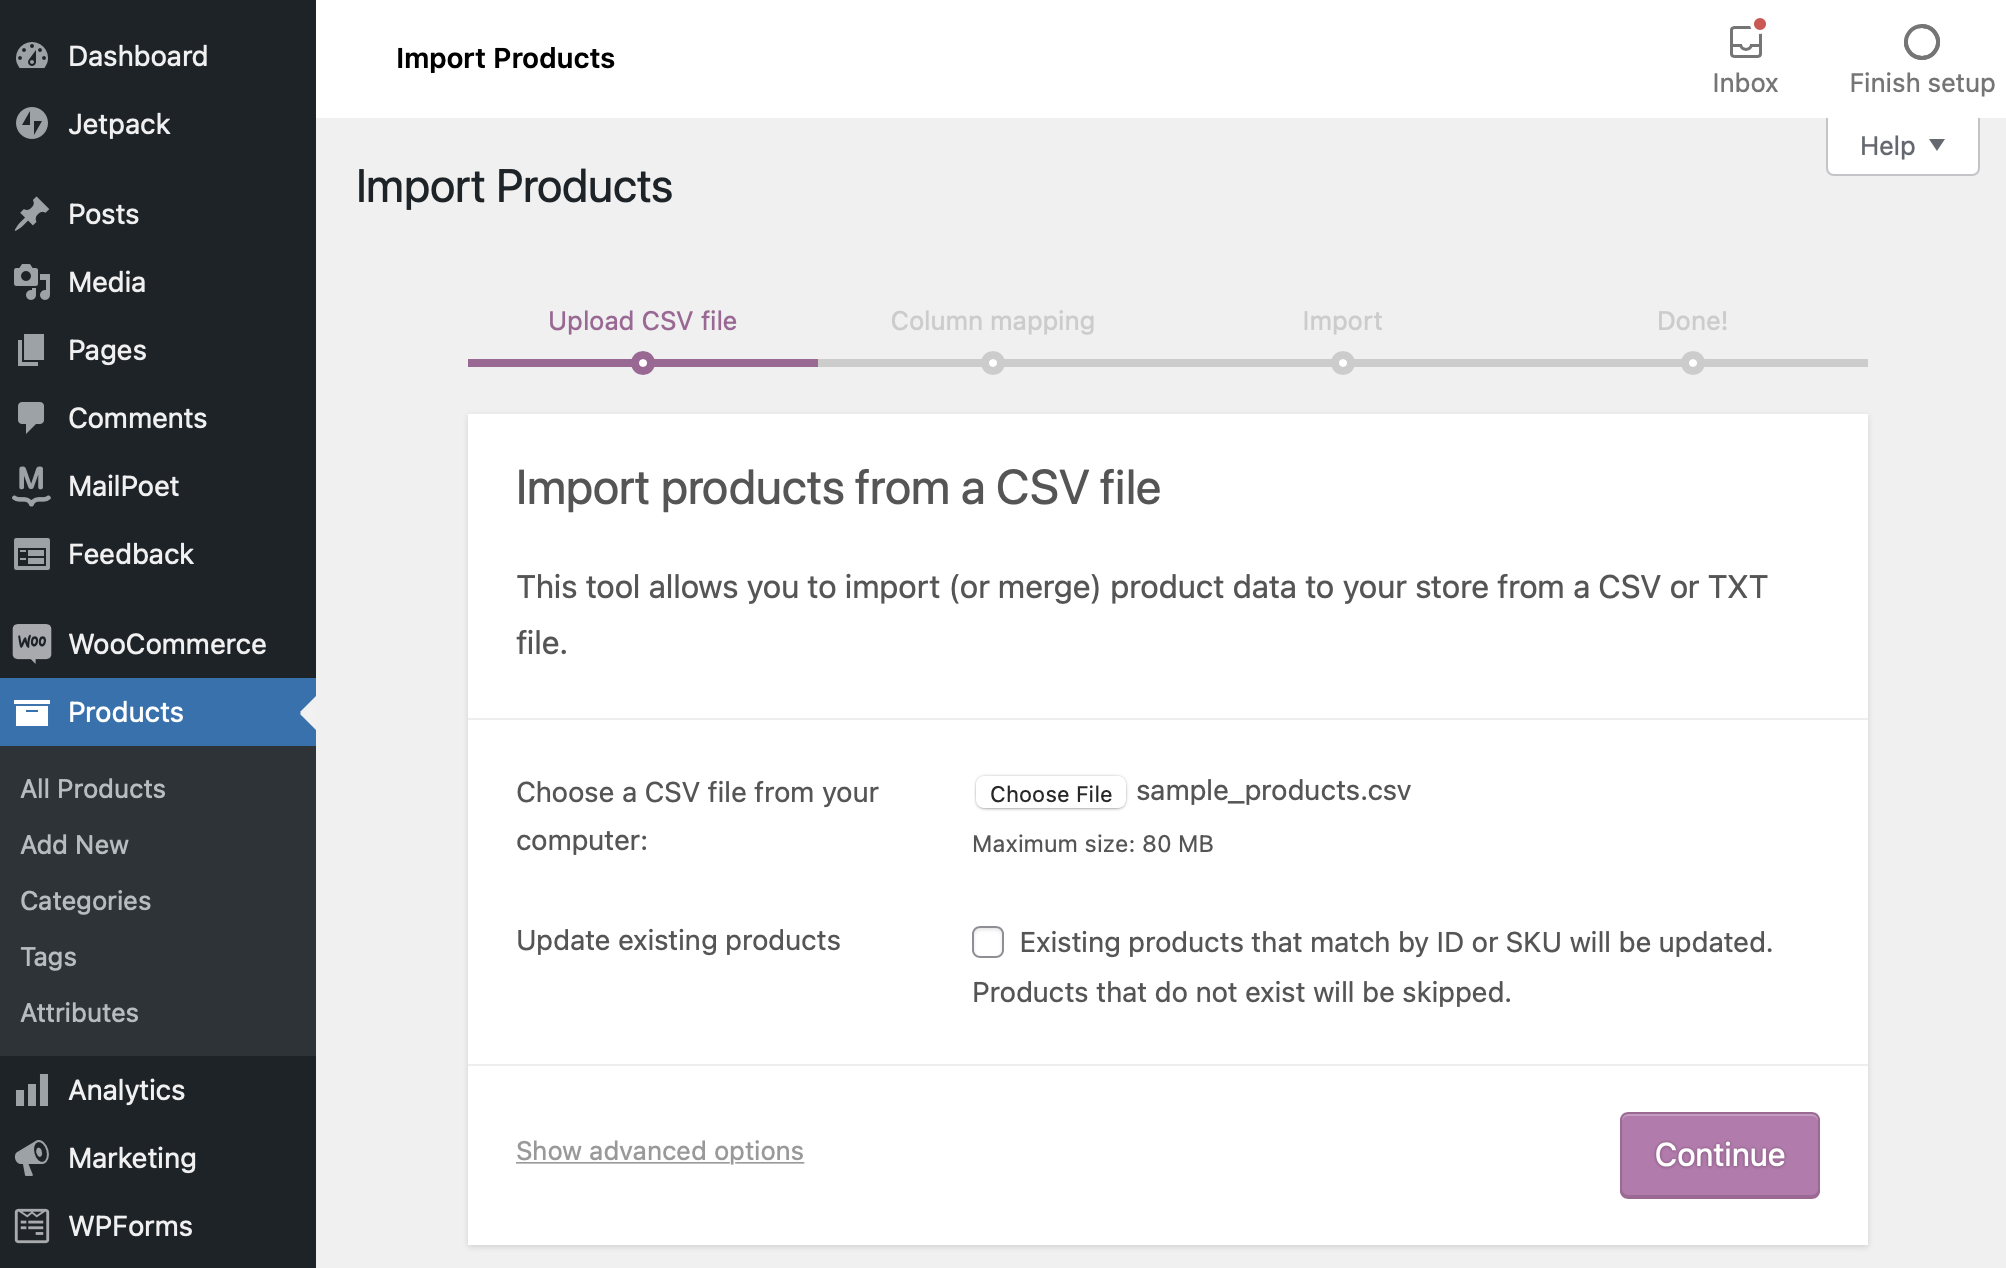The height and width of the screenshot is (1268, 2006).
Task: Select the Attributes menu entry
Action: (80, 1013)
